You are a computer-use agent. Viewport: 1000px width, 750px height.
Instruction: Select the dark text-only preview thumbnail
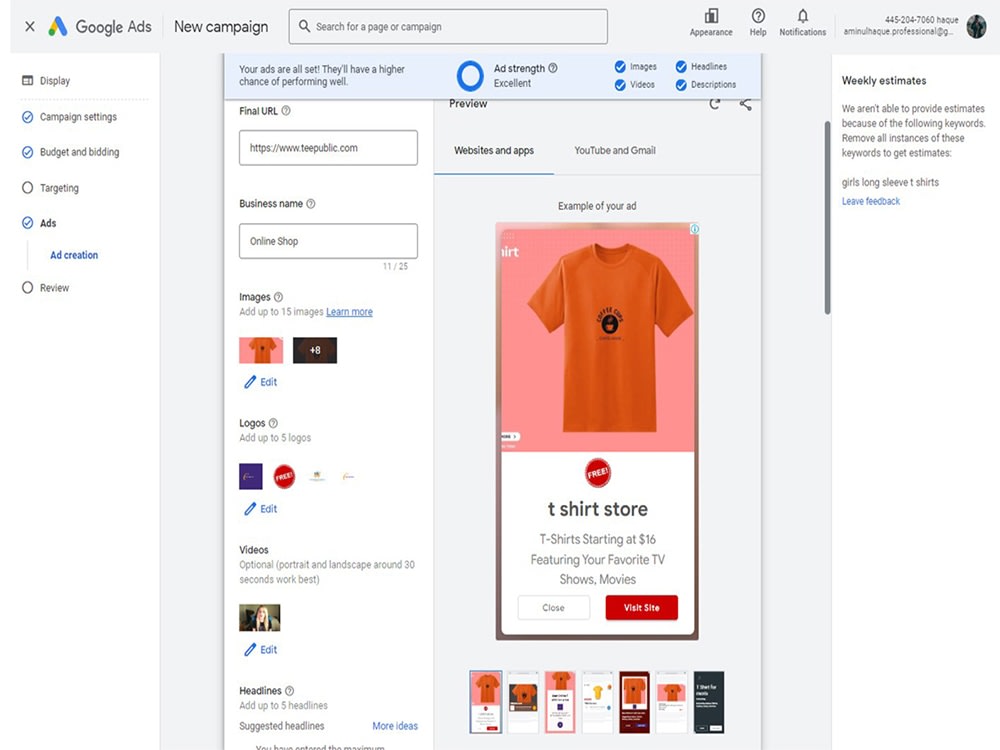pyautogui.click(x=709, y=702)
